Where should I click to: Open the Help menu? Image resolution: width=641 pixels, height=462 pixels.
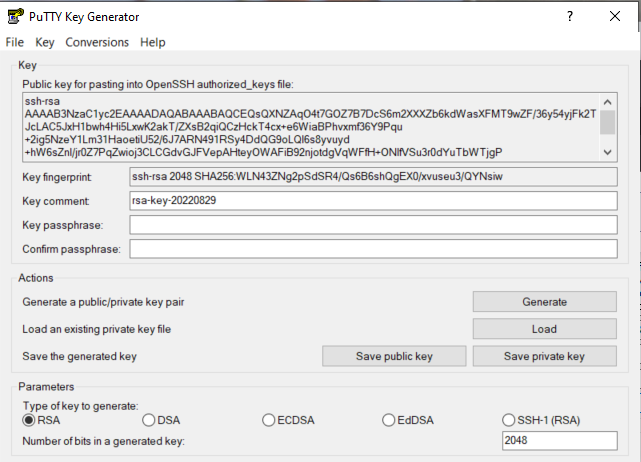click(152, 42)
